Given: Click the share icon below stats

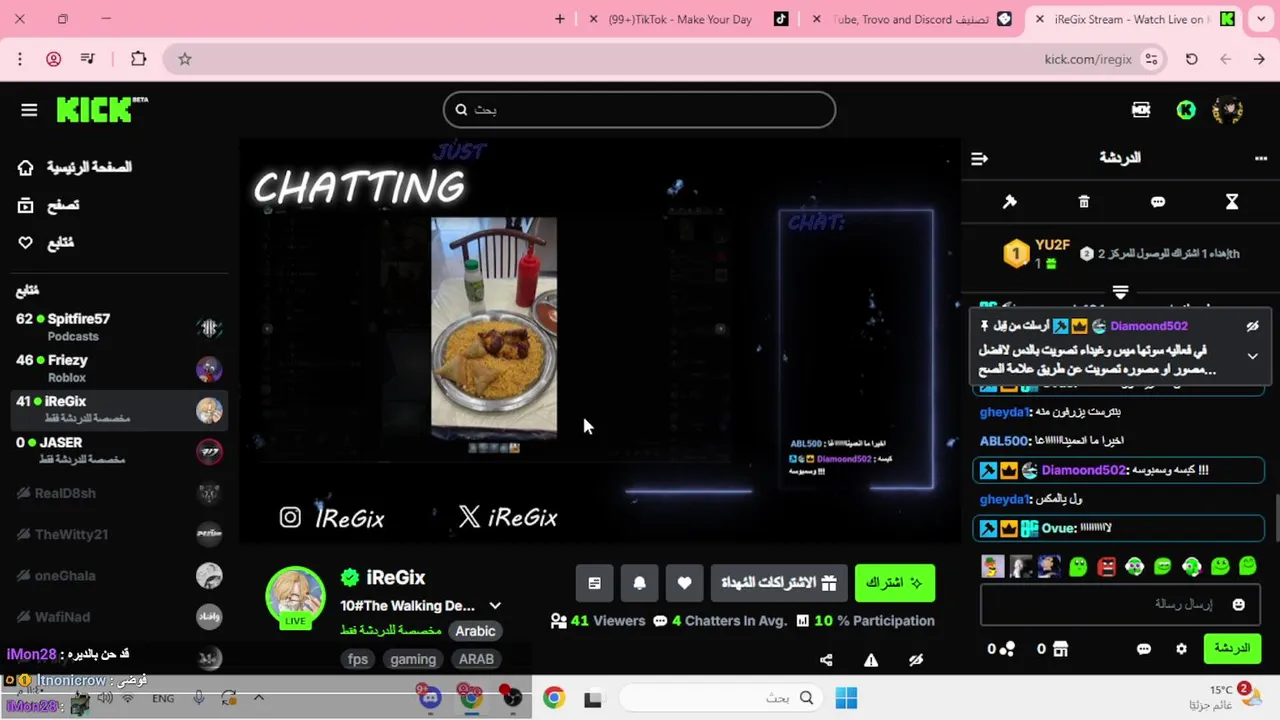Looking at the screenshot, I should point(826,660).
